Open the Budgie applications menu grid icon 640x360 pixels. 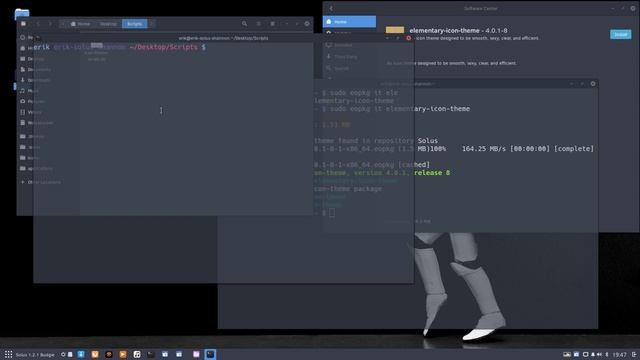coord(8,354)
